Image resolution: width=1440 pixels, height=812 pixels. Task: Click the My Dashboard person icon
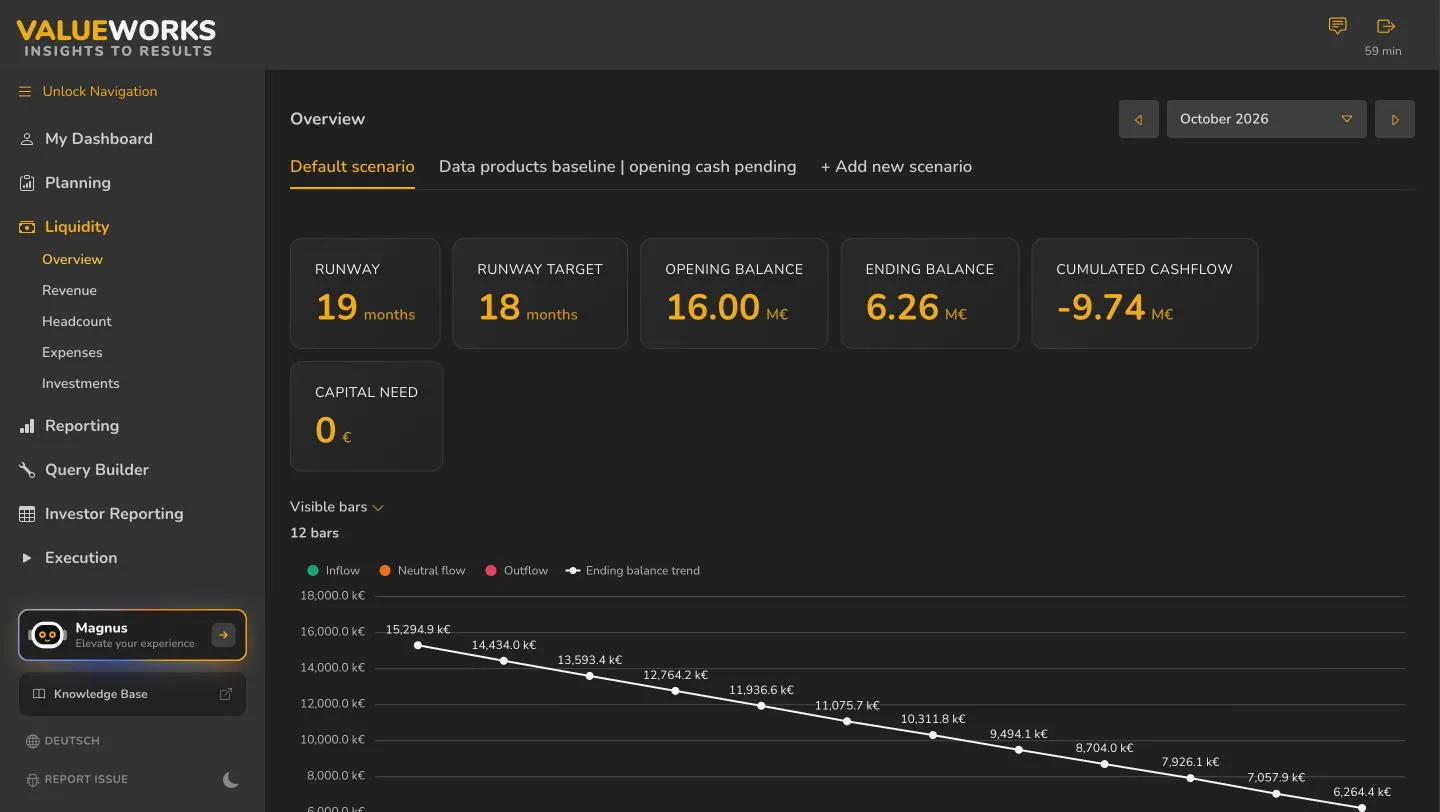(x=27, y=139)
